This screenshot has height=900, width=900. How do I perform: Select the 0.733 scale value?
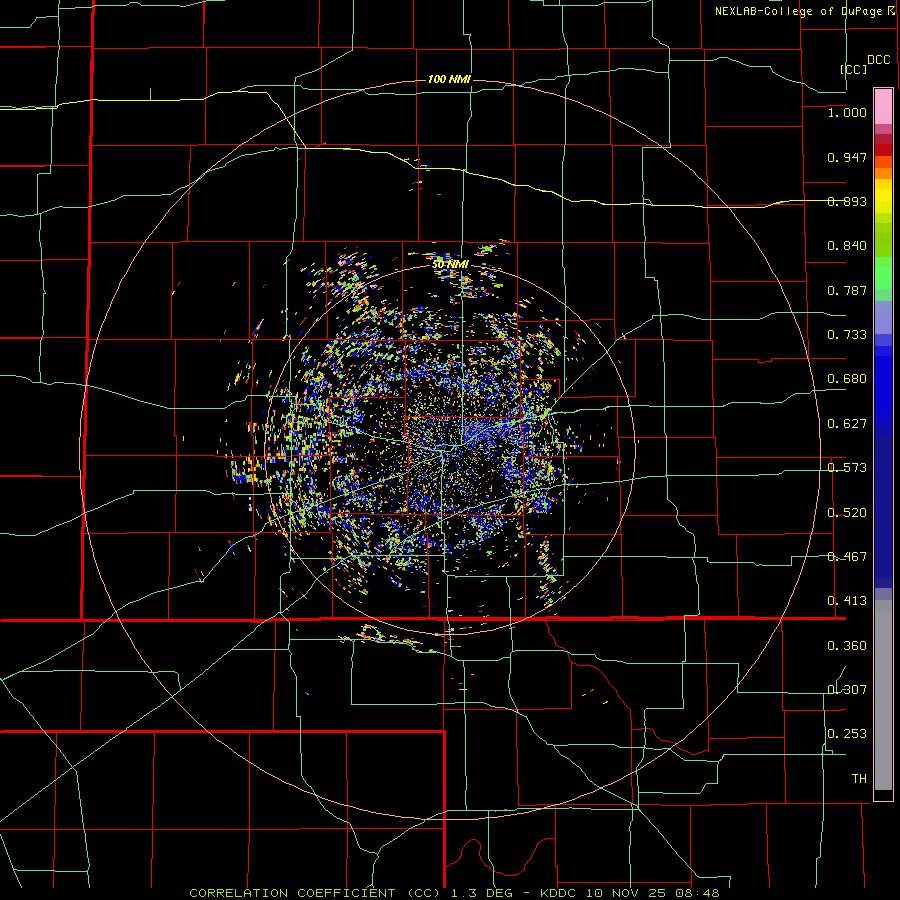[x=847, y=335]
